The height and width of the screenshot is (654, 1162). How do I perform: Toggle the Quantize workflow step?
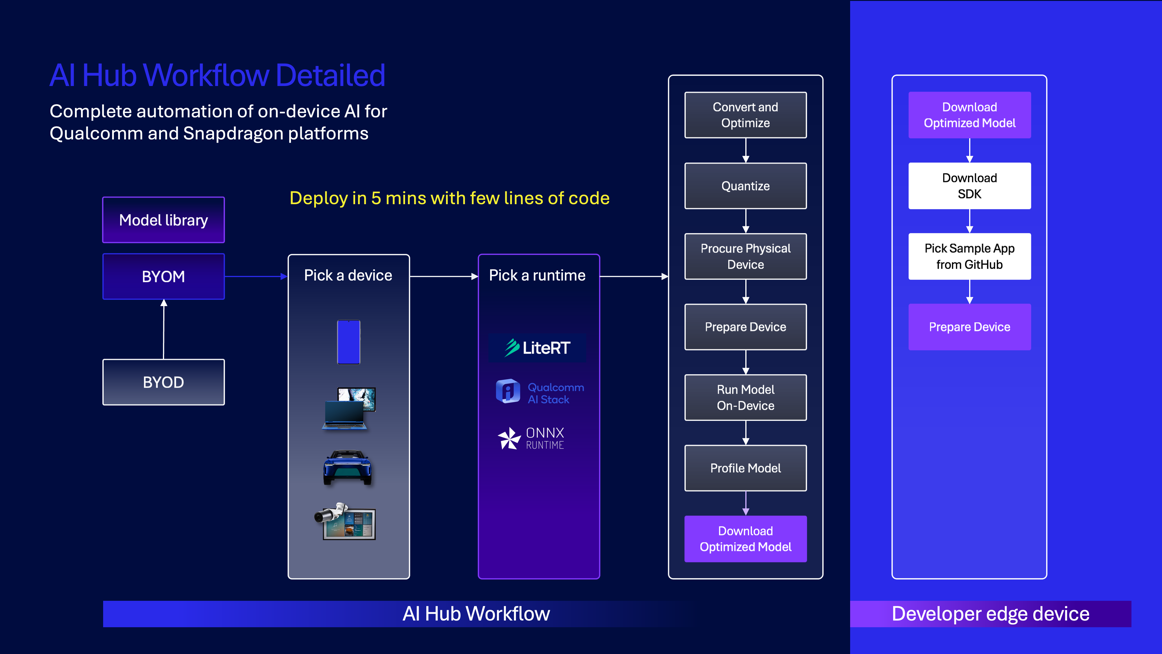[745, 185]
